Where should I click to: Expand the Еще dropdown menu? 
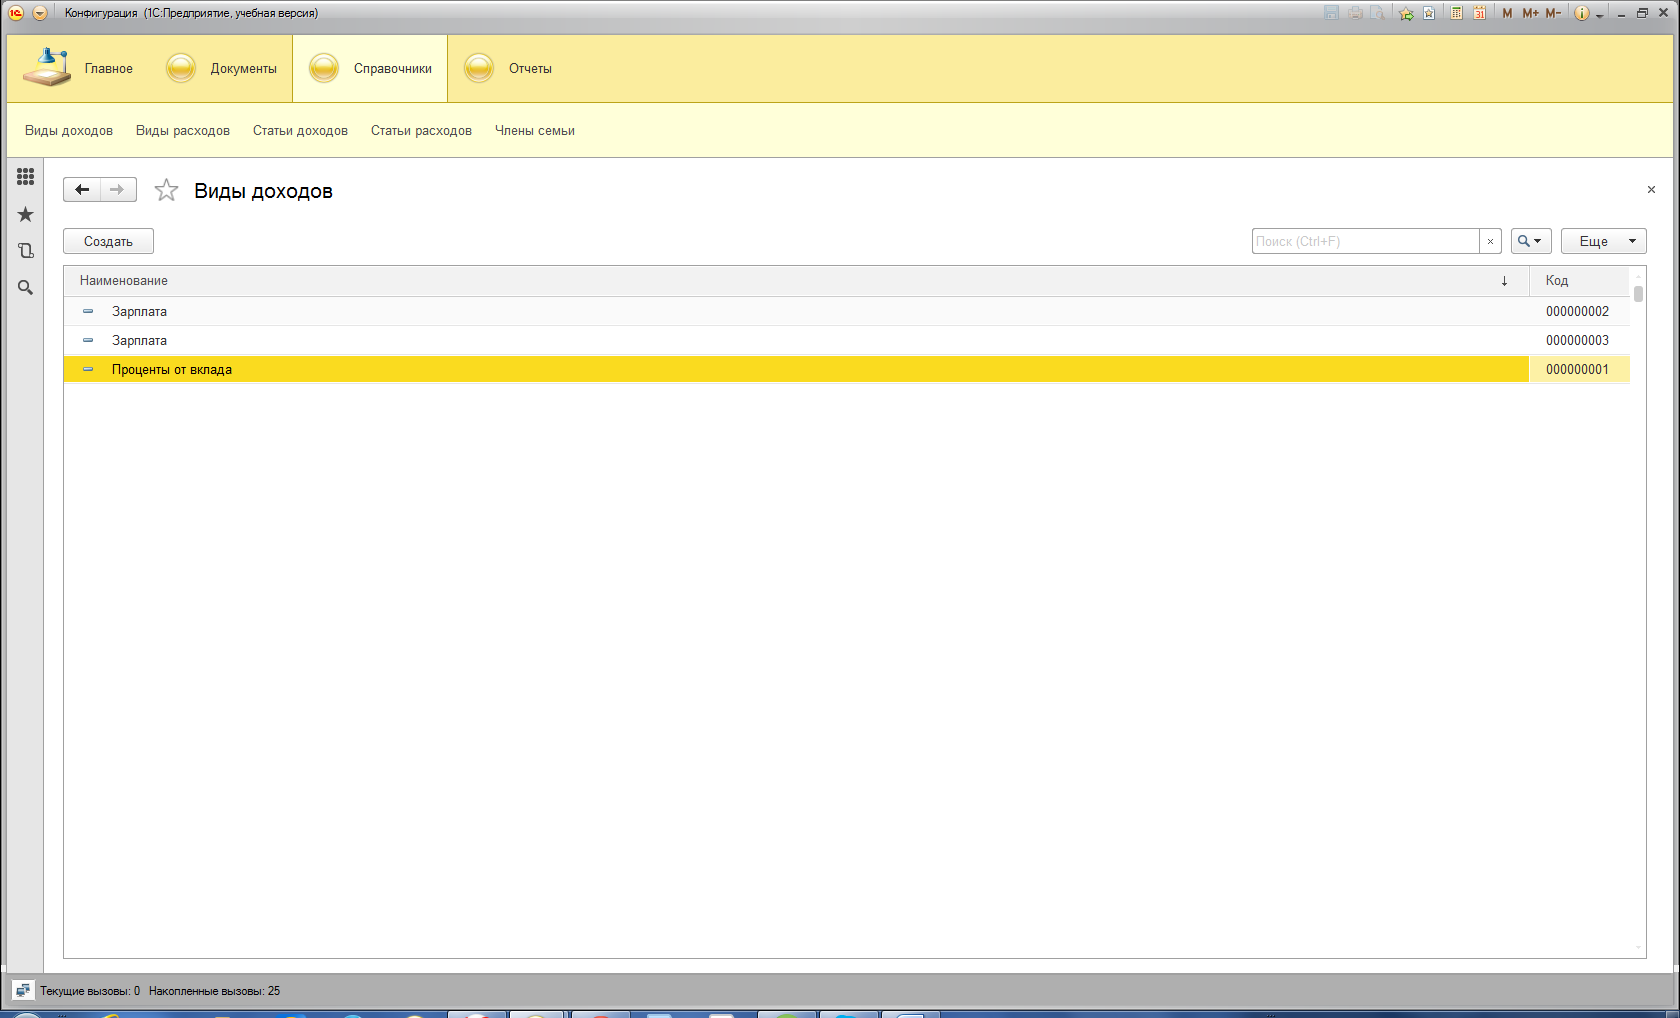click(x=1603, y=241)
